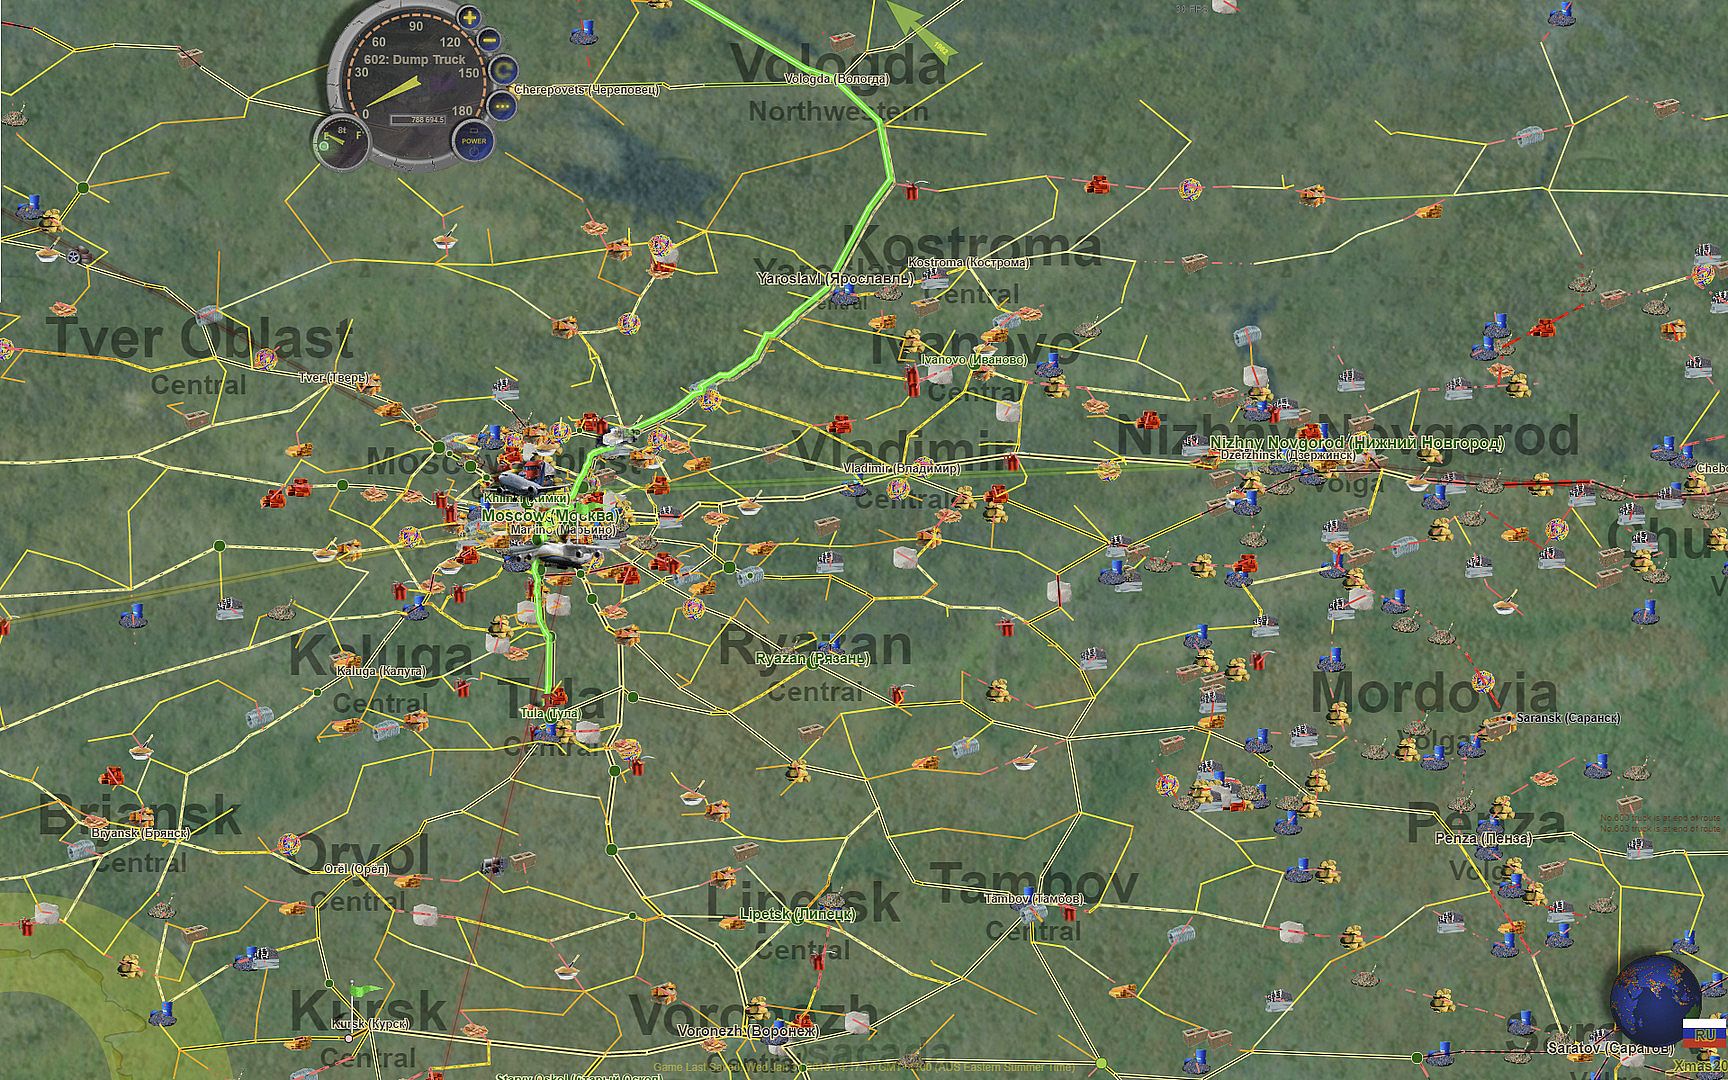Open the three-dots more options button
The height and width of the screenshot is (1080, 1728).
click(x=501, y=105)
